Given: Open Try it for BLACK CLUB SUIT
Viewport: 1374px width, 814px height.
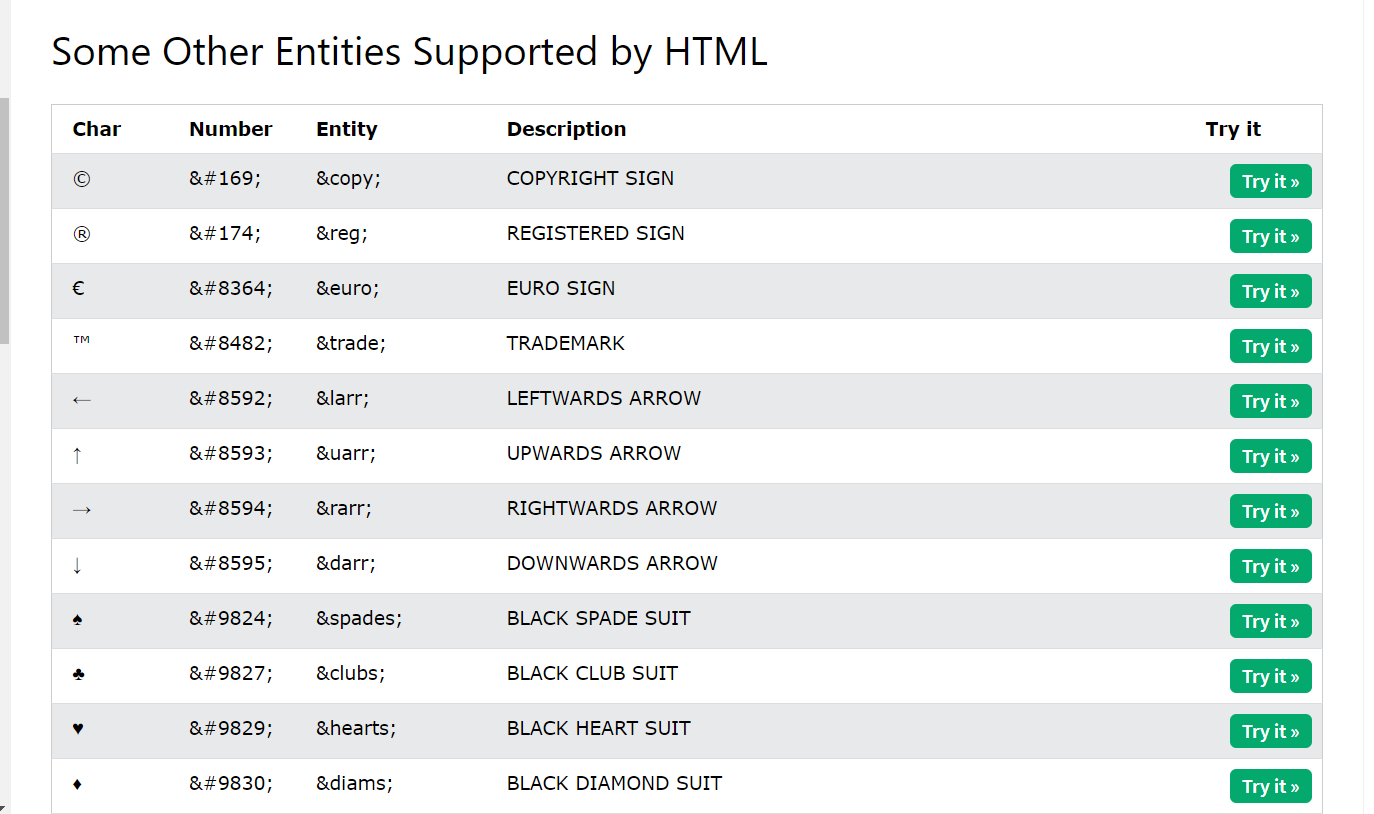Looking at the screenshot, I should (x=1270, y=677).
